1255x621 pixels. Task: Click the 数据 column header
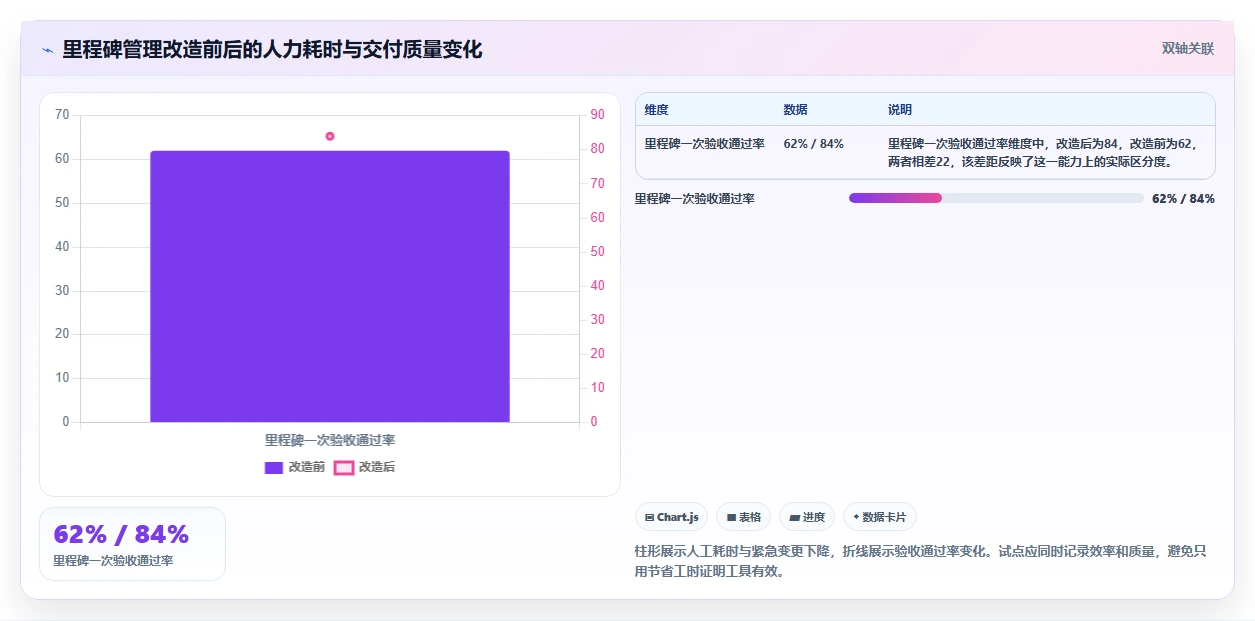coord(796,110)
